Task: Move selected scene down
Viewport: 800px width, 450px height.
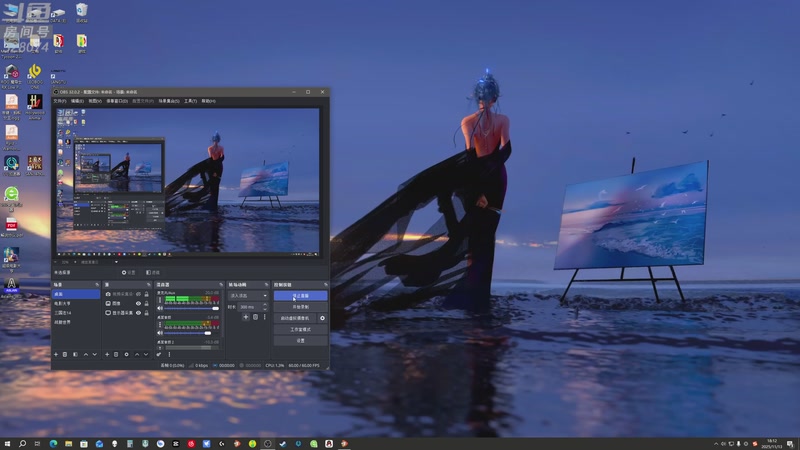Action: 95,354
